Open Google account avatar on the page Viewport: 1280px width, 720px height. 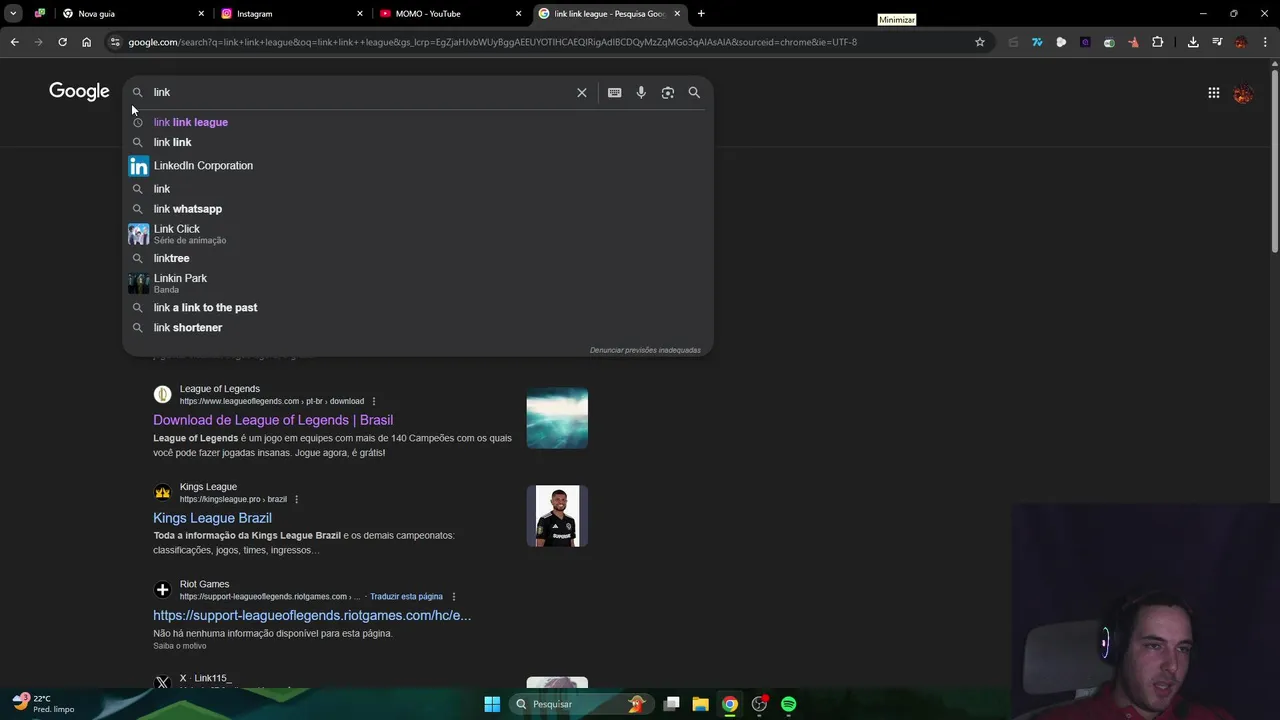(x=1243, y=93)
